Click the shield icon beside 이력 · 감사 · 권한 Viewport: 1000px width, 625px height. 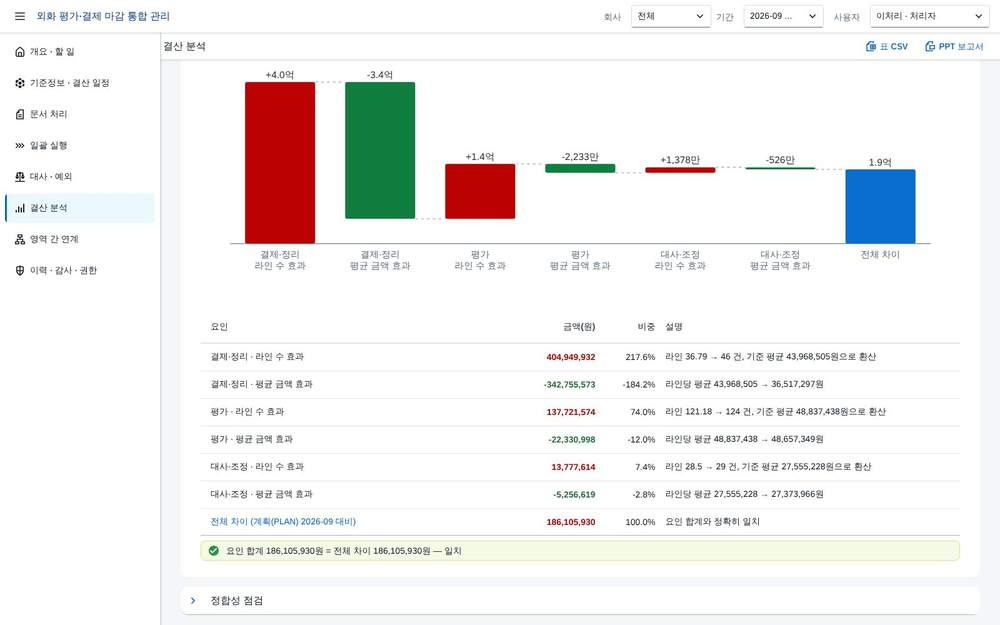pos(20,270)
